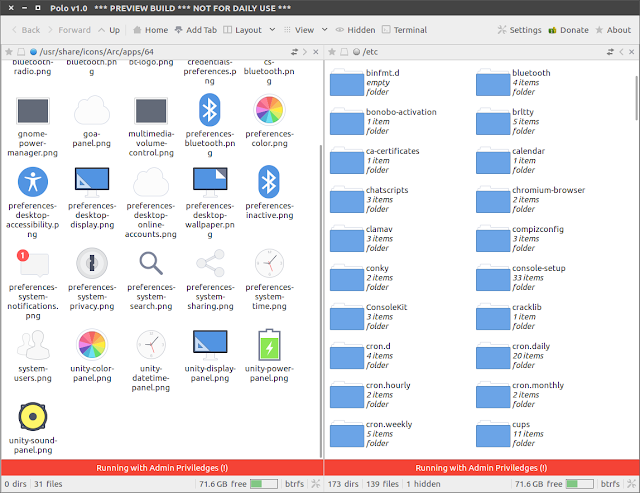This screenshot has height=493, width=640.
Task: Click the Donate button
Action: tap(568, 30)
